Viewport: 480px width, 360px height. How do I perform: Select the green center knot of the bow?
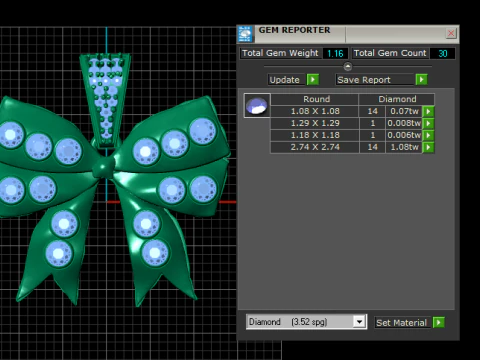104,166
